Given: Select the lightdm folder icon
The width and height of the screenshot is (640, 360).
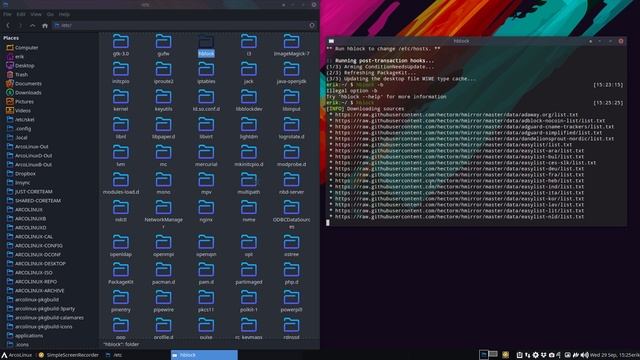Looking at the screenshot, I should pos(249,125).
